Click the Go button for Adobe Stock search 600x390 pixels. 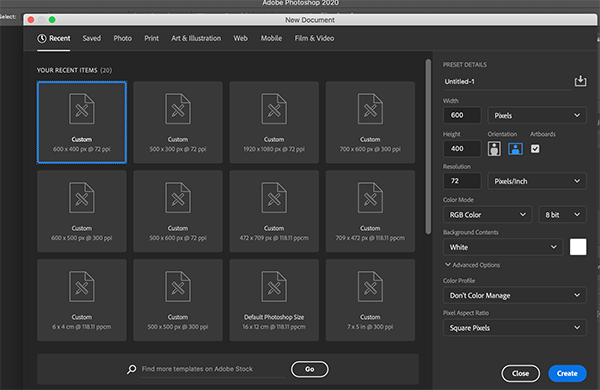(x=310, y=369)
